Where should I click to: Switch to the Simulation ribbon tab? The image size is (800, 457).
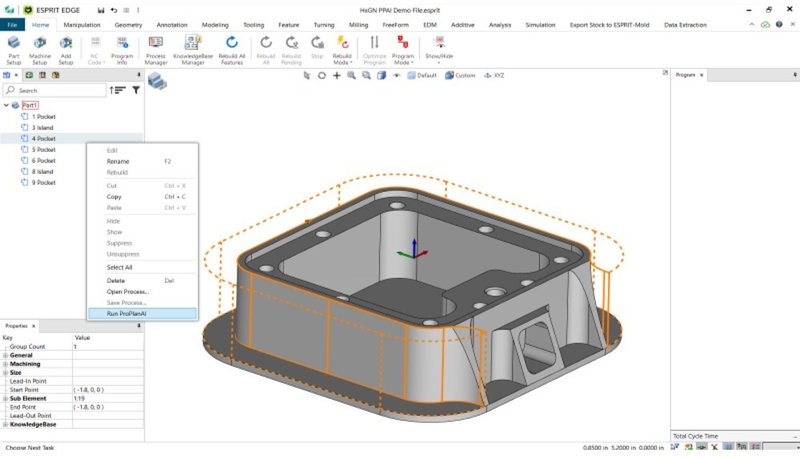pos(540,24)
